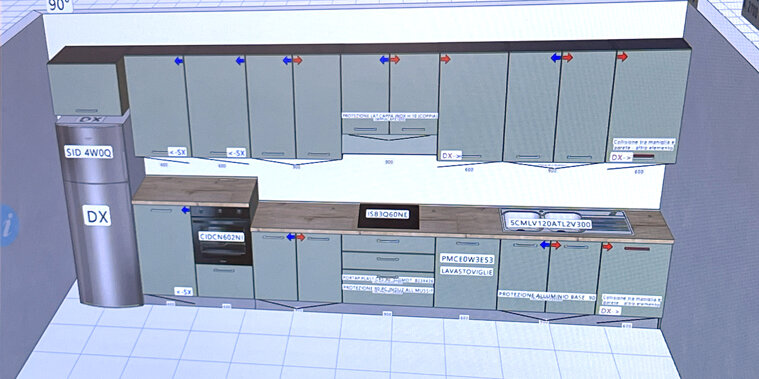Click the blue info icon at left edge

(x=8, y=225)
